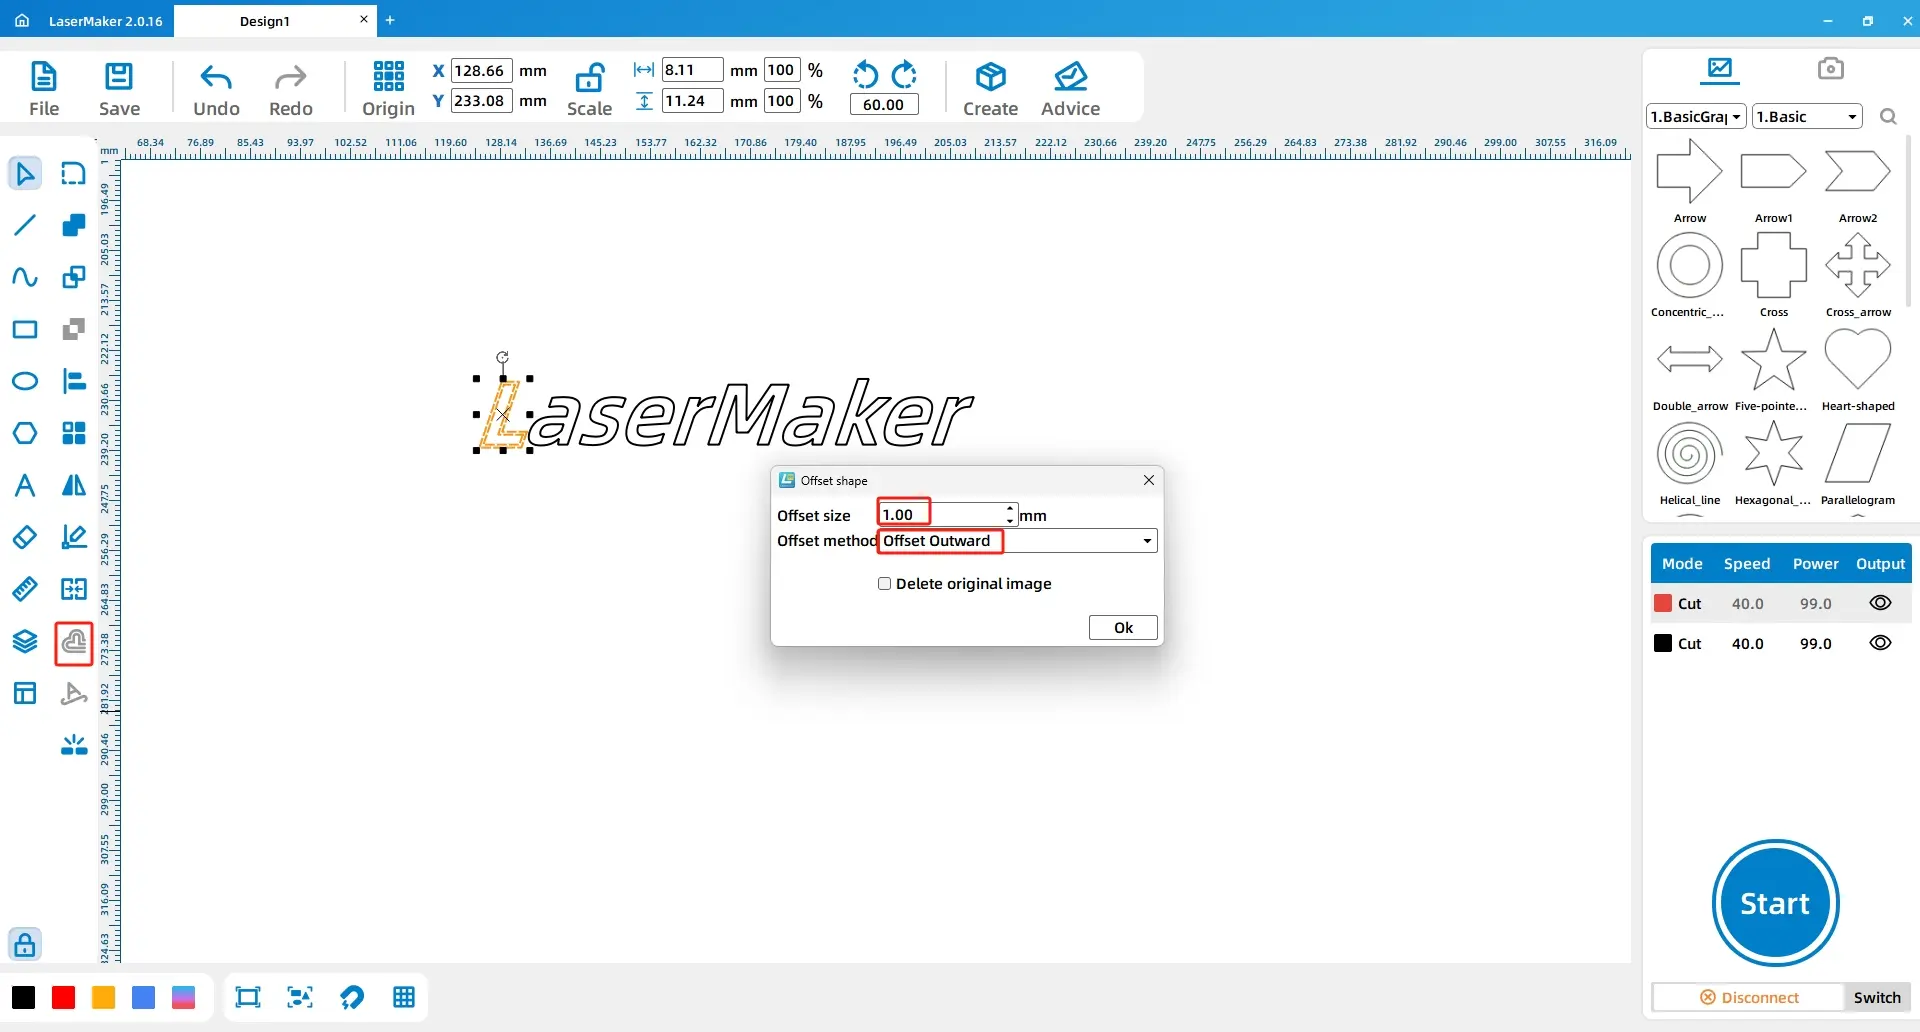Click the Save toolbar icon

119,88
